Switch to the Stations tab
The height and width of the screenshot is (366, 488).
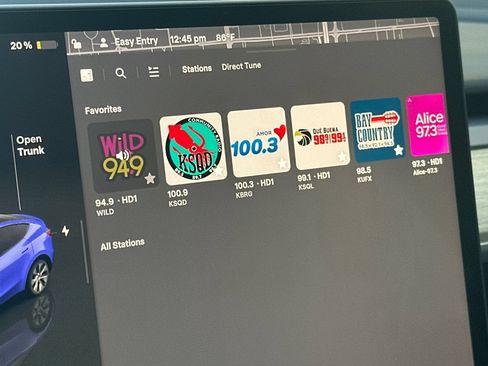pyautogui.click(x=197, y=69)
